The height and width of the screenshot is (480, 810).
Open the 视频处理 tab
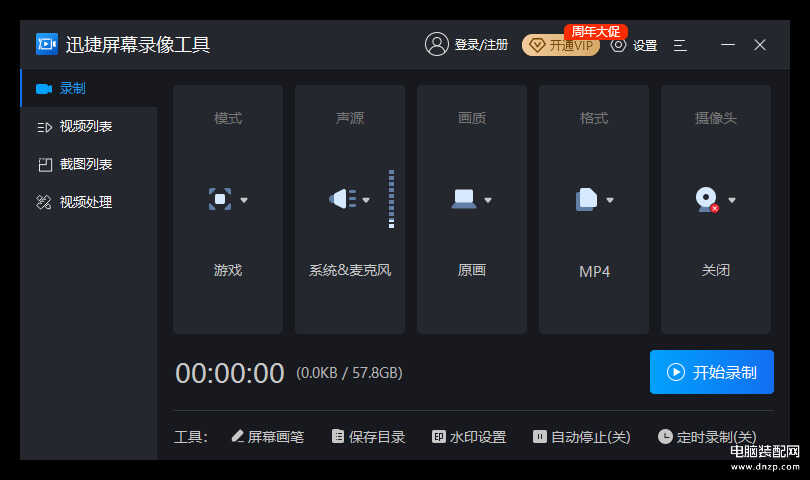point(89,202)
